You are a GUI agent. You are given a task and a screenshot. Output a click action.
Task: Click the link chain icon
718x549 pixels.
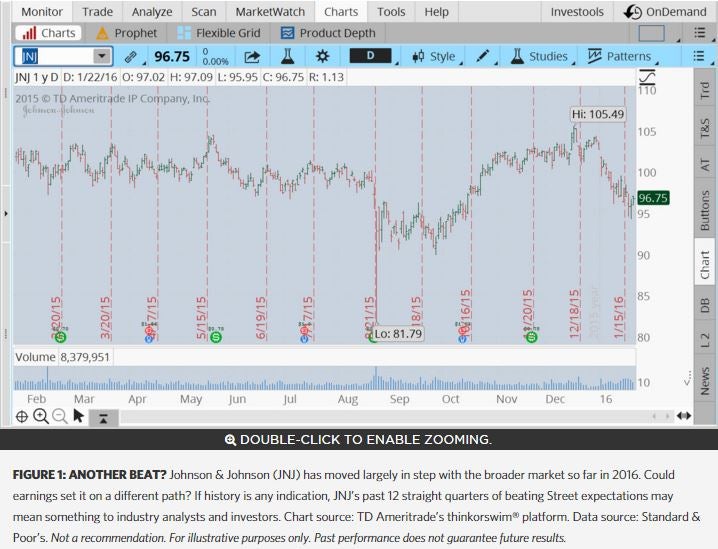pyautogui.click(x=131, y=57)
